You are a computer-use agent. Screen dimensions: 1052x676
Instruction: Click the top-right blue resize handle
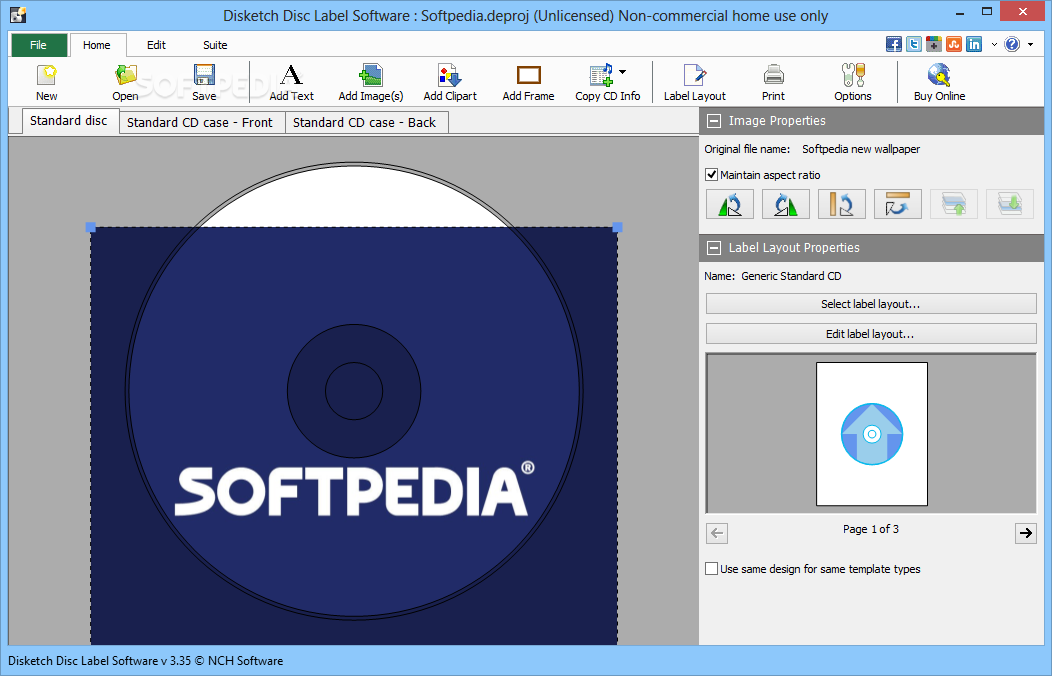tap(617, 227)
